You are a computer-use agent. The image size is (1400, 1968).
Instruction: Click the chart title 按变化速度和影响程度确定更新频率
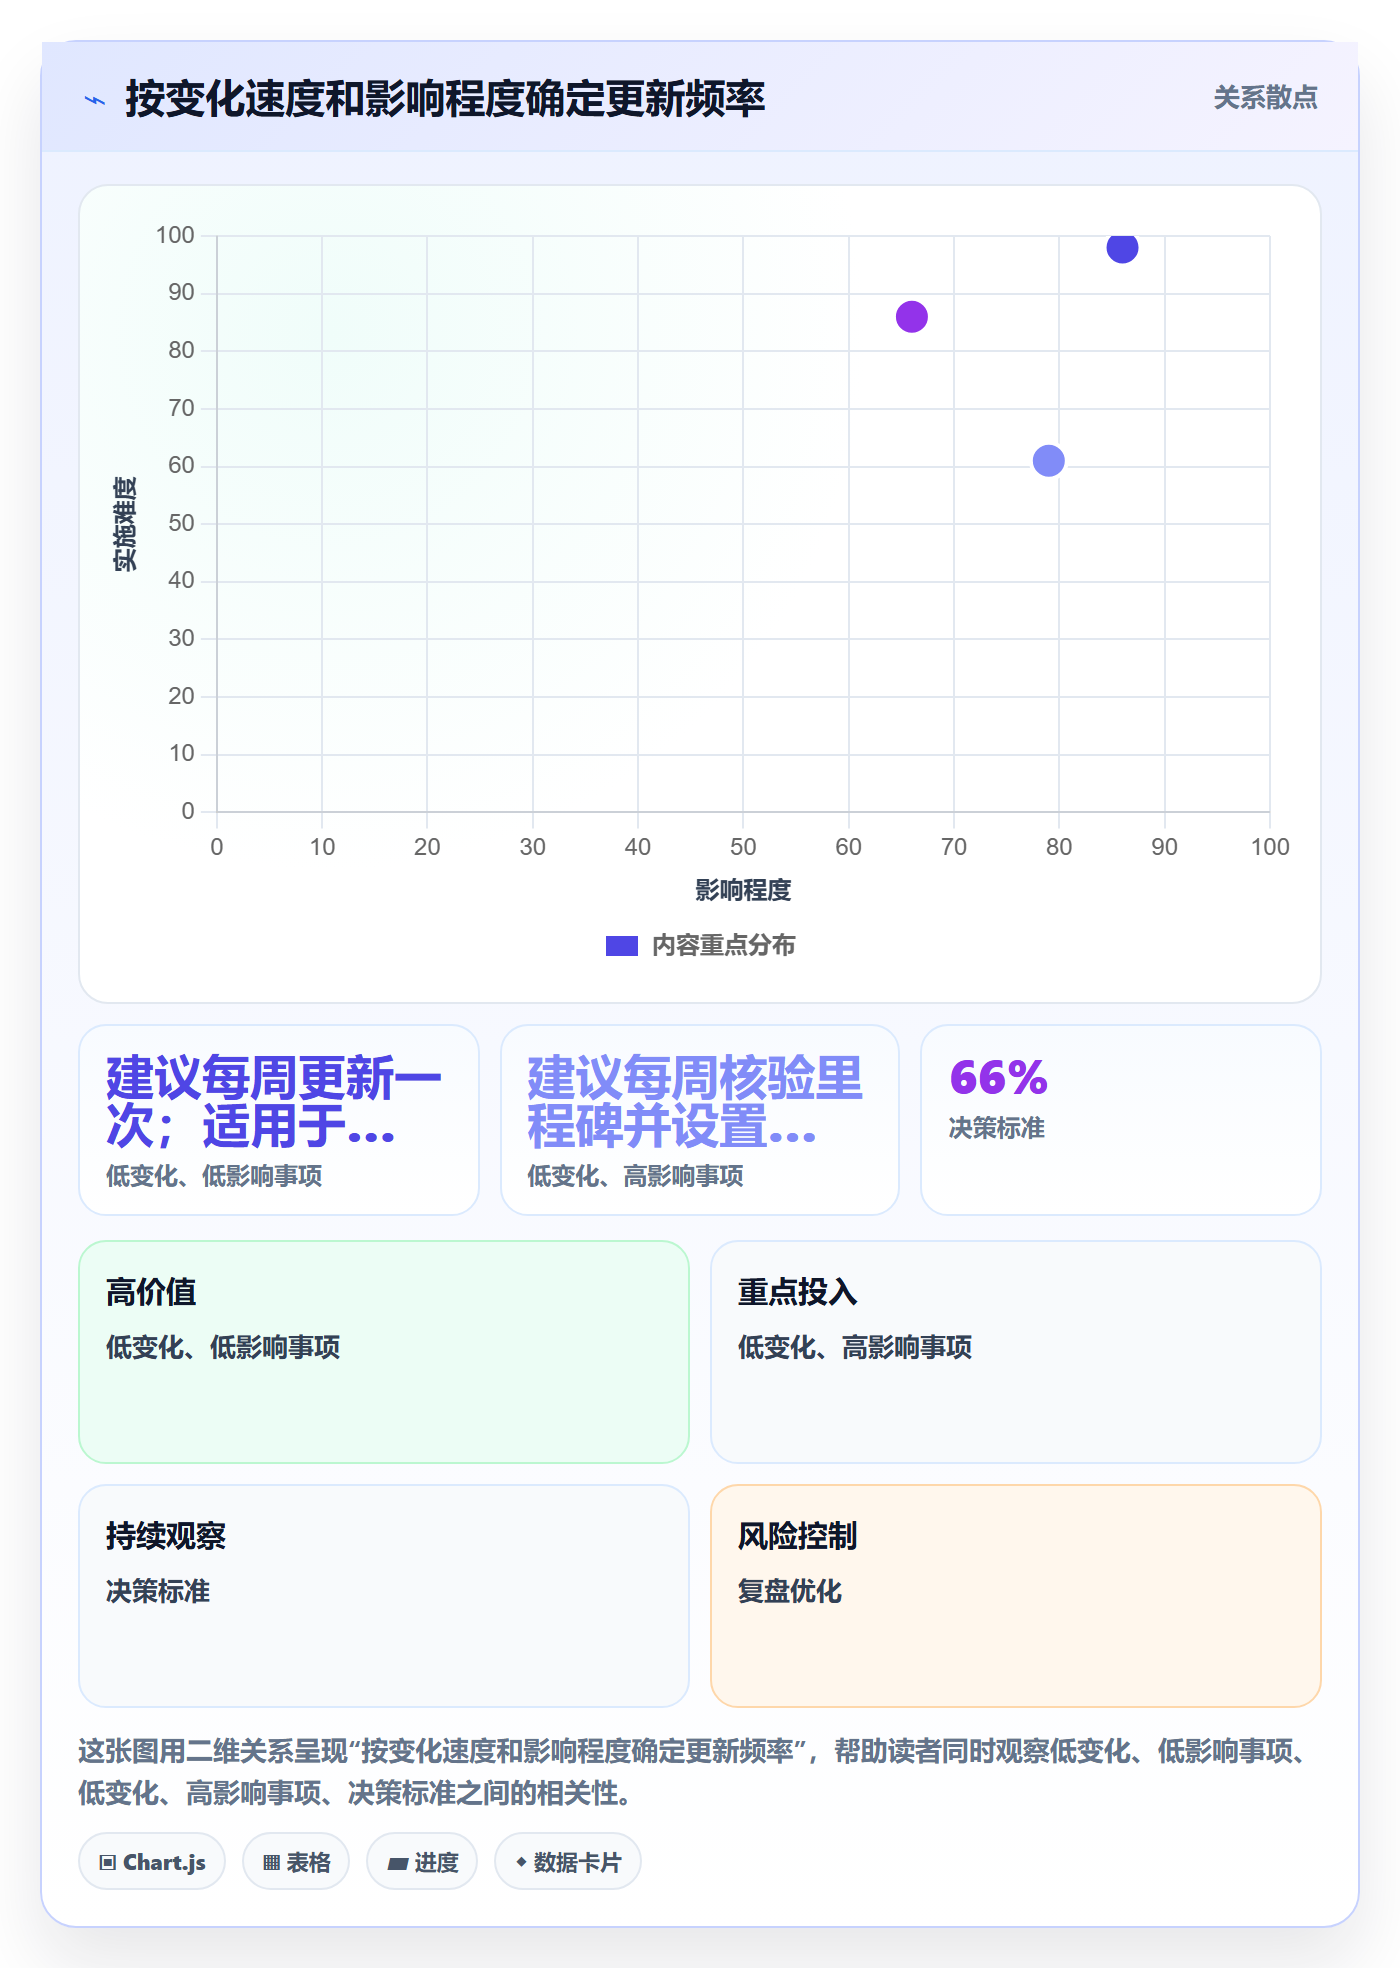pyautogui.click(x=445, y=99)
